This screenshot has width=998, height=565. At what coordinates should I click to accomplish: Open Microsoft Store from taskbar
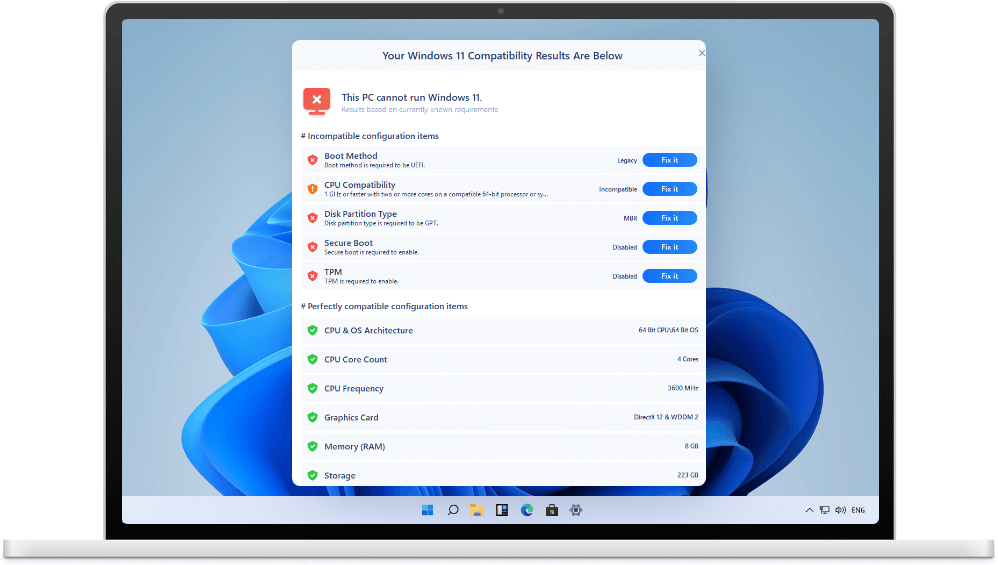tap(551, 510)
